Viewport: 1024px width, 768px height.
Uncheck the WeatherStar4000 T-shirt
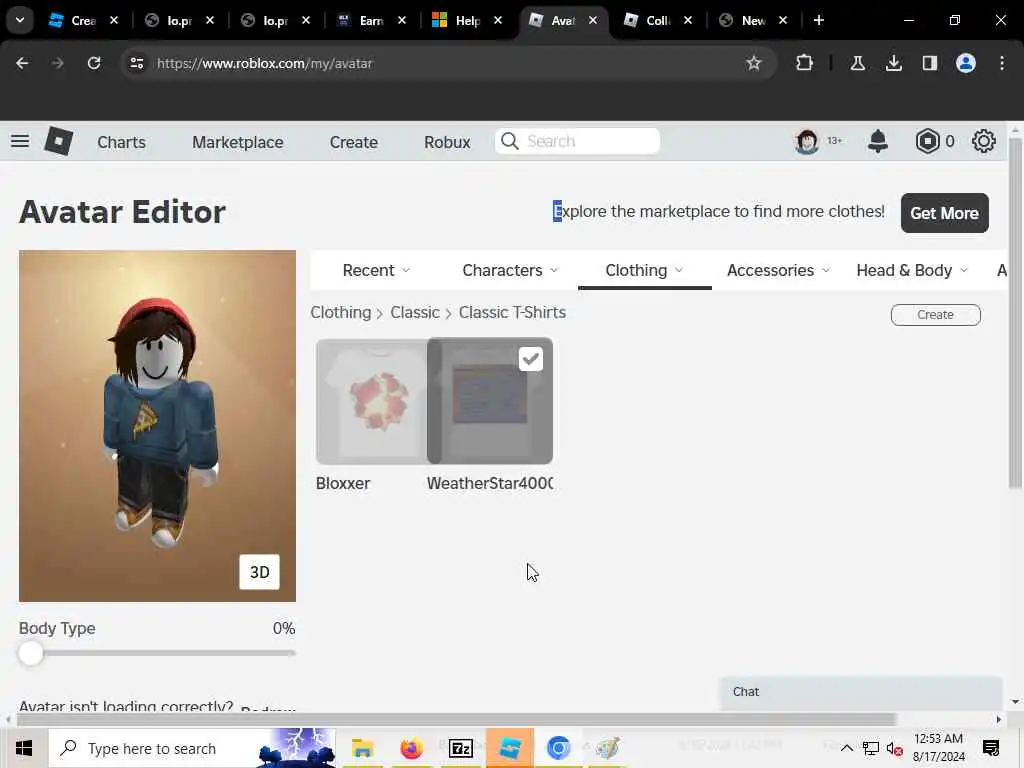(530, 359)
